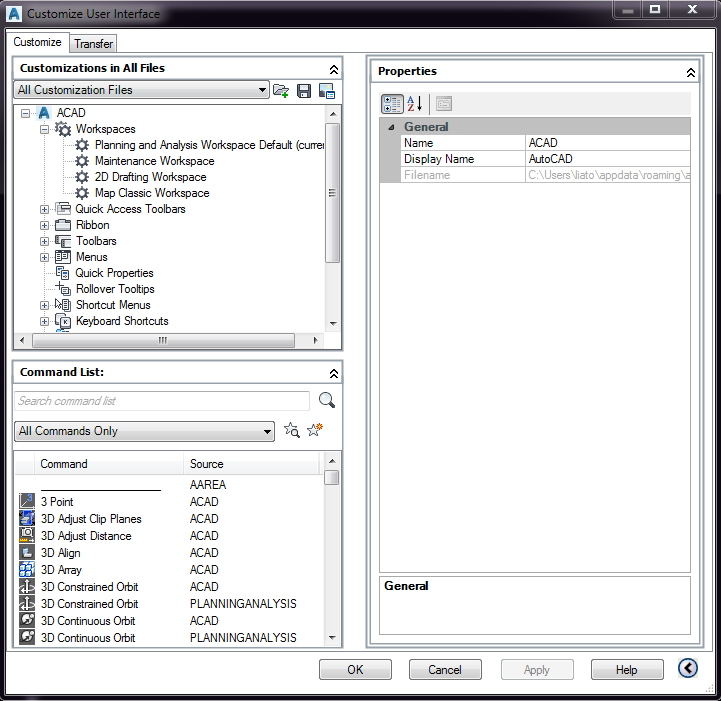Select the Customize tab
Screen dimensions: 721x701
(x=37, y=42)
